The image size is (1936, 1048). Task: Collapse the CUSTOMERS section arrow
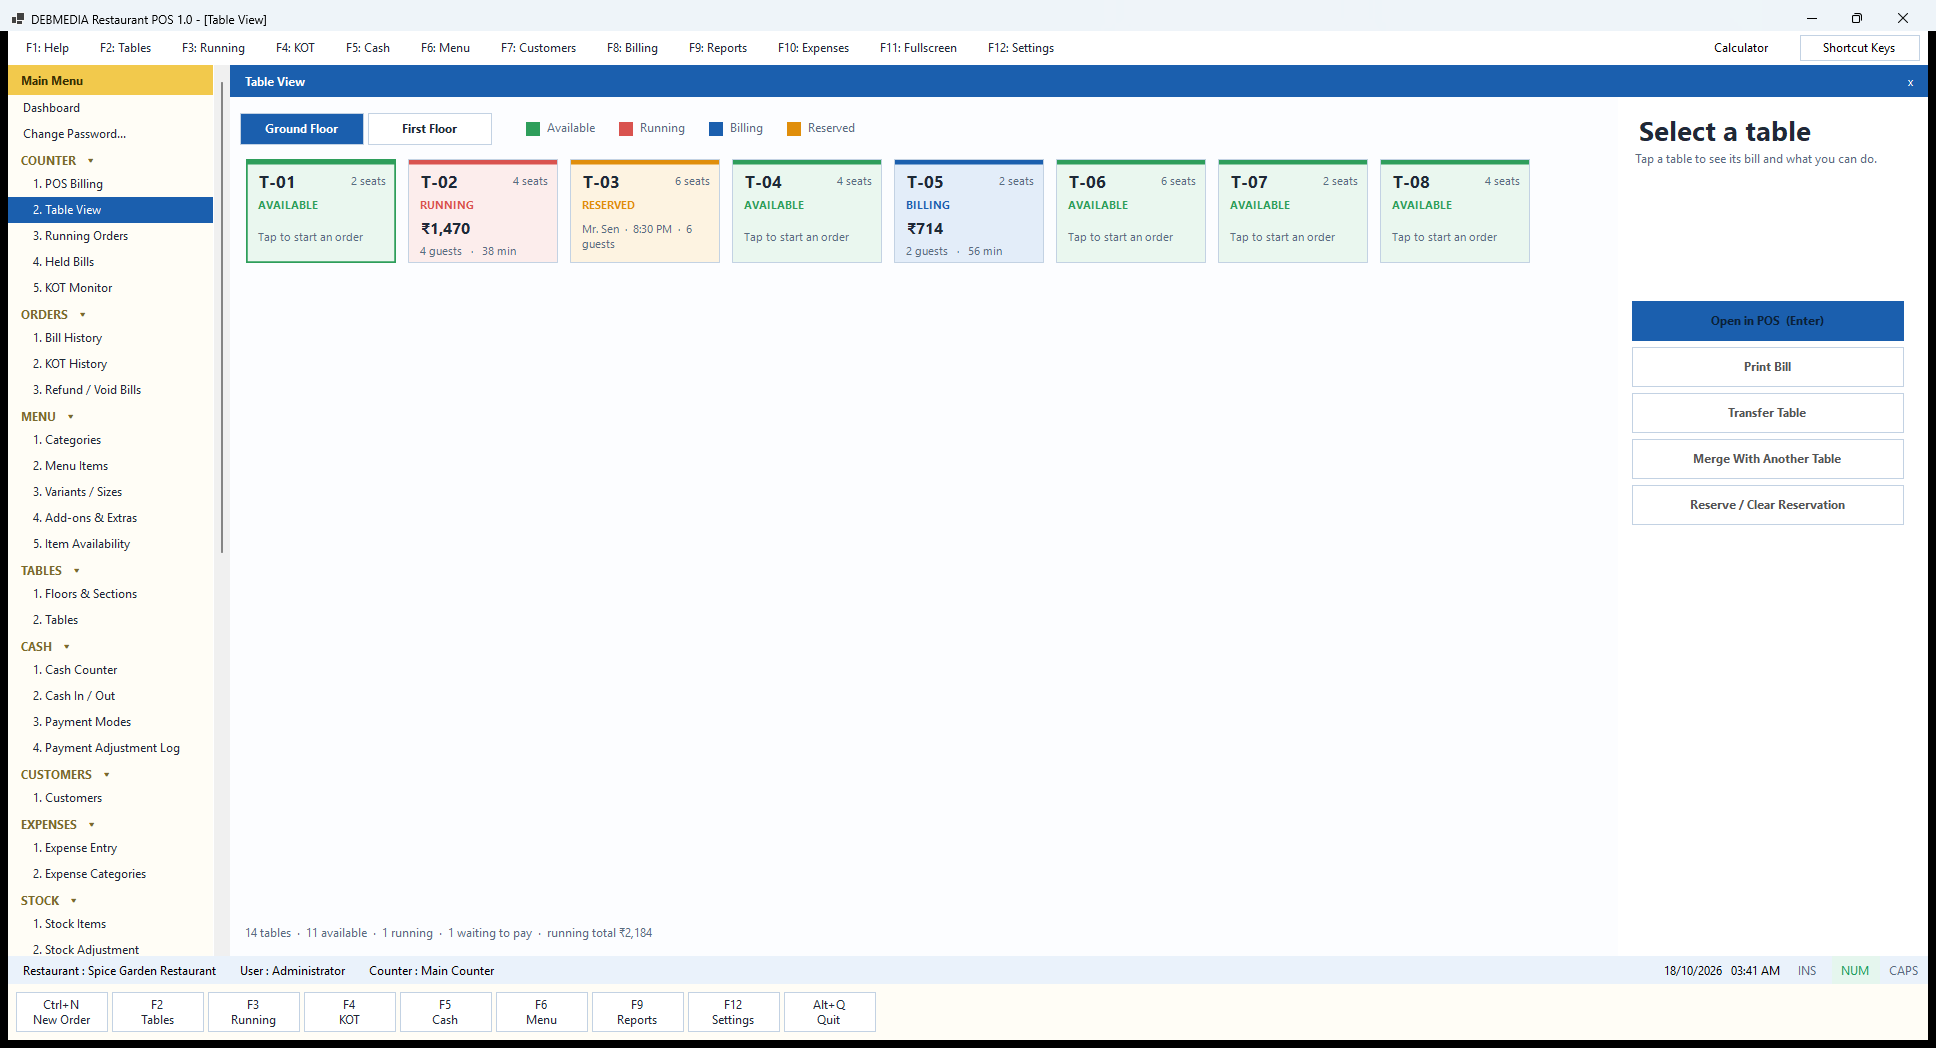(x=107, y=775)
